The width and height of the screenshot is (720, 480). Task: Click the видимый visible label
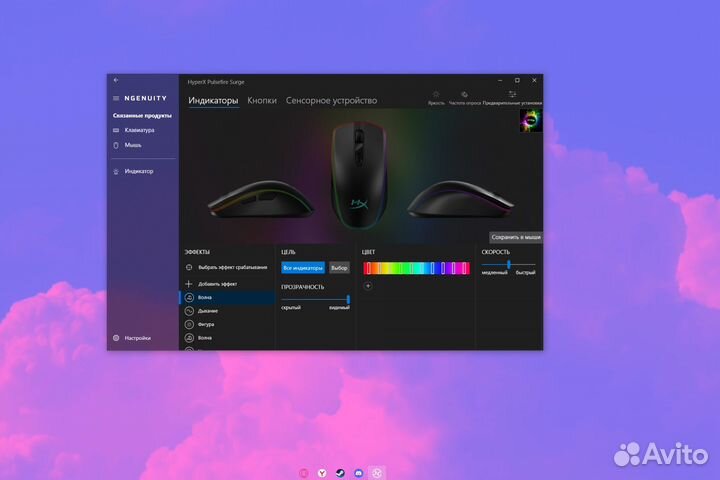coord(339,308)
